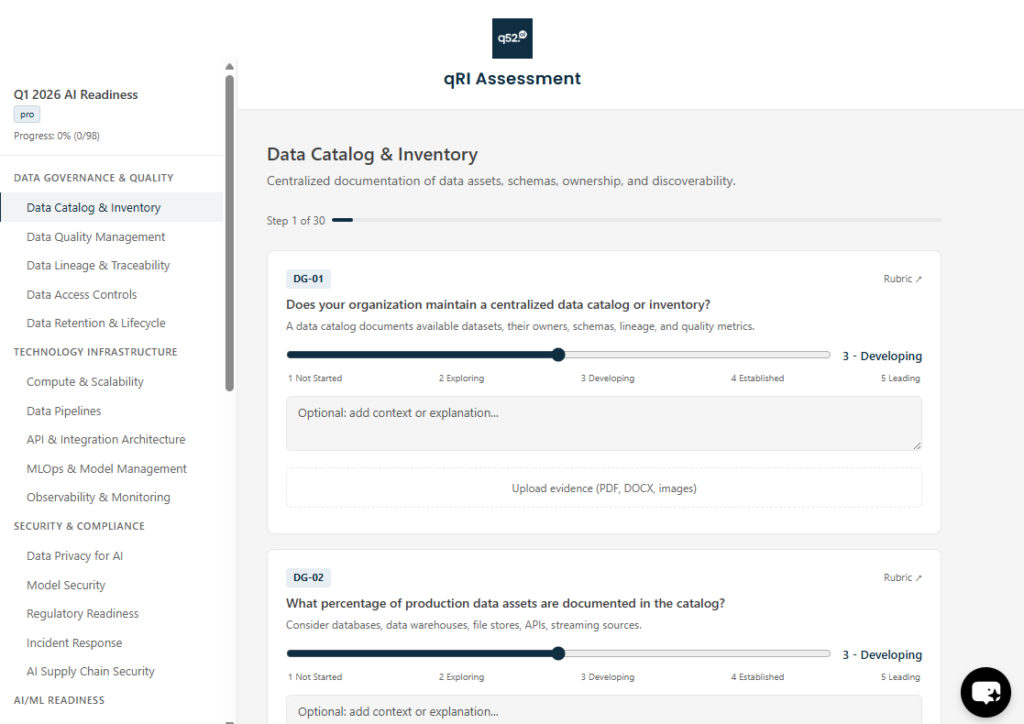Click '4 Established' label under DG-01
1024x724 pixels.
tap(758, 378)
